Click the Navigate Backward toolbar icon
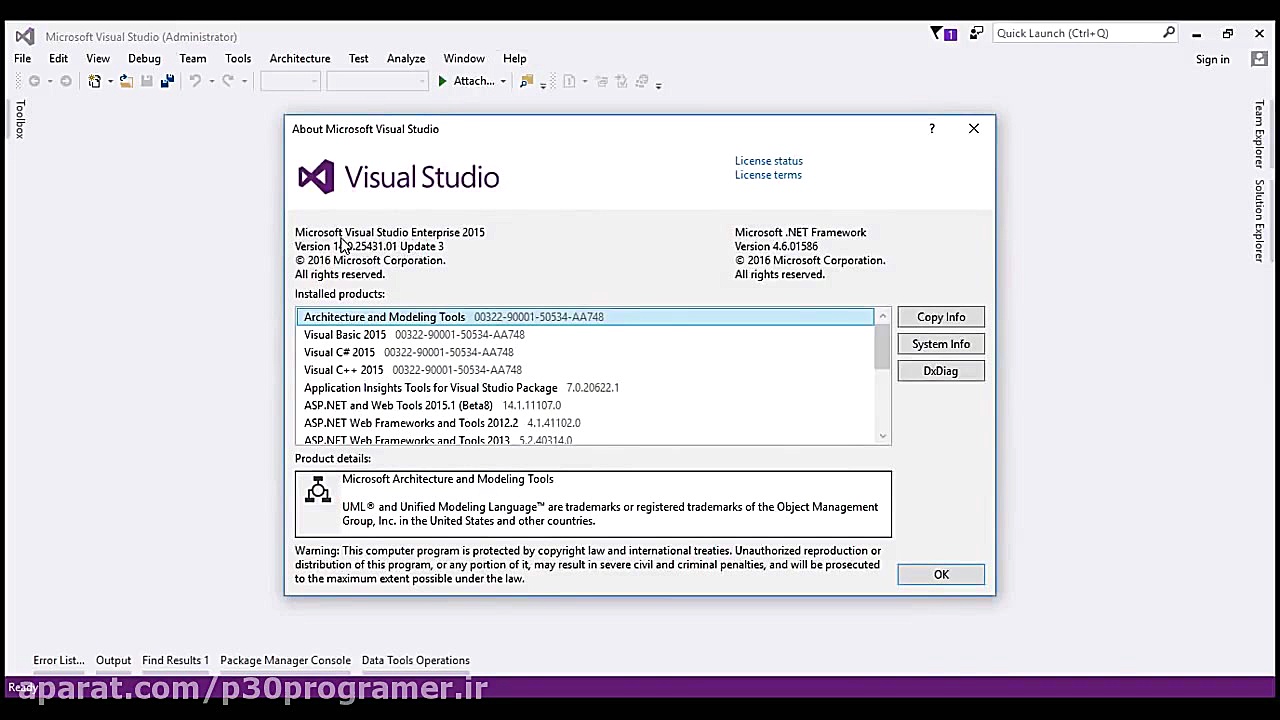This screenshot has height=720, width=1280. click(x=34, y=81)
